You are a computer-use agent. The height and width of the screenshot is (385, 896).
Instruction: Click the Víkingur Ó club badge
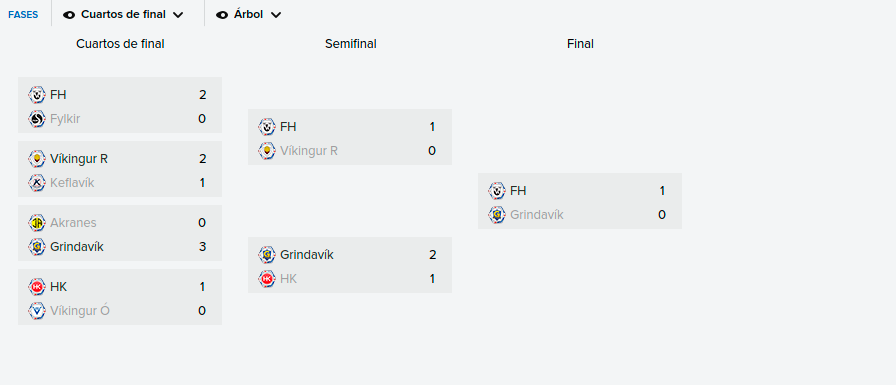[x=37, y=311]
